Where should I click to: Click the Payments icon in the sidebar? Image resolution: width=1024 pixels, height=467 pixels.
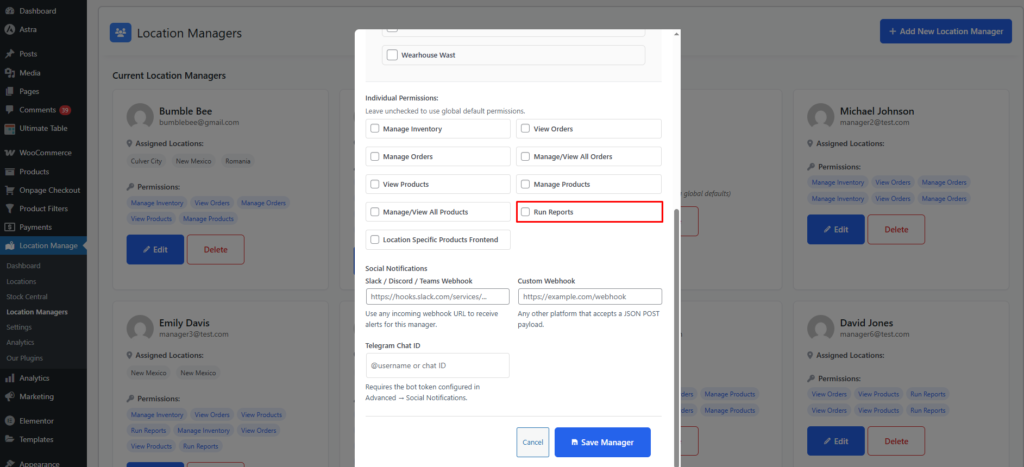click(x=9, y=227)
